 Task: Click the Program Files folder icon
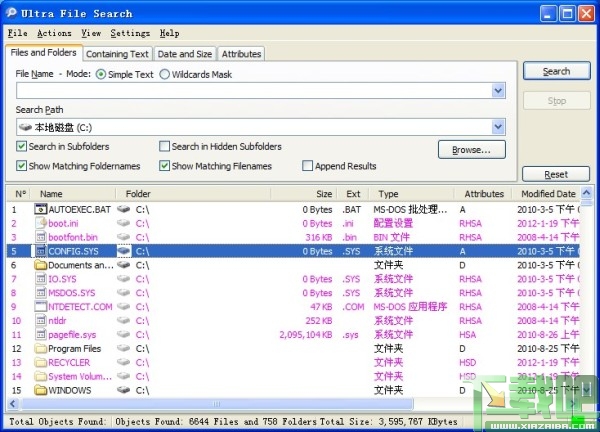point(40,348)
